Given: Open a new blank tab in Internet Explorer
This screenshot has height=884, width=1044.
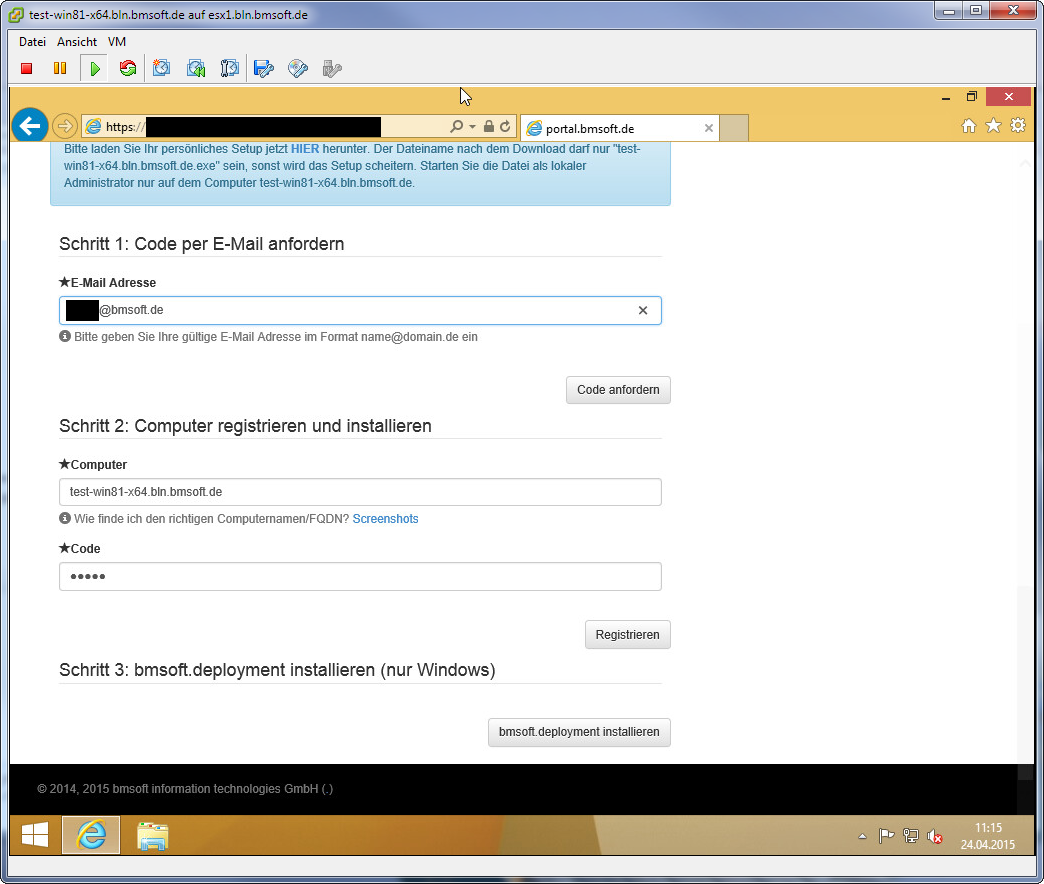Looking at the screenshot, I should 734,128.
